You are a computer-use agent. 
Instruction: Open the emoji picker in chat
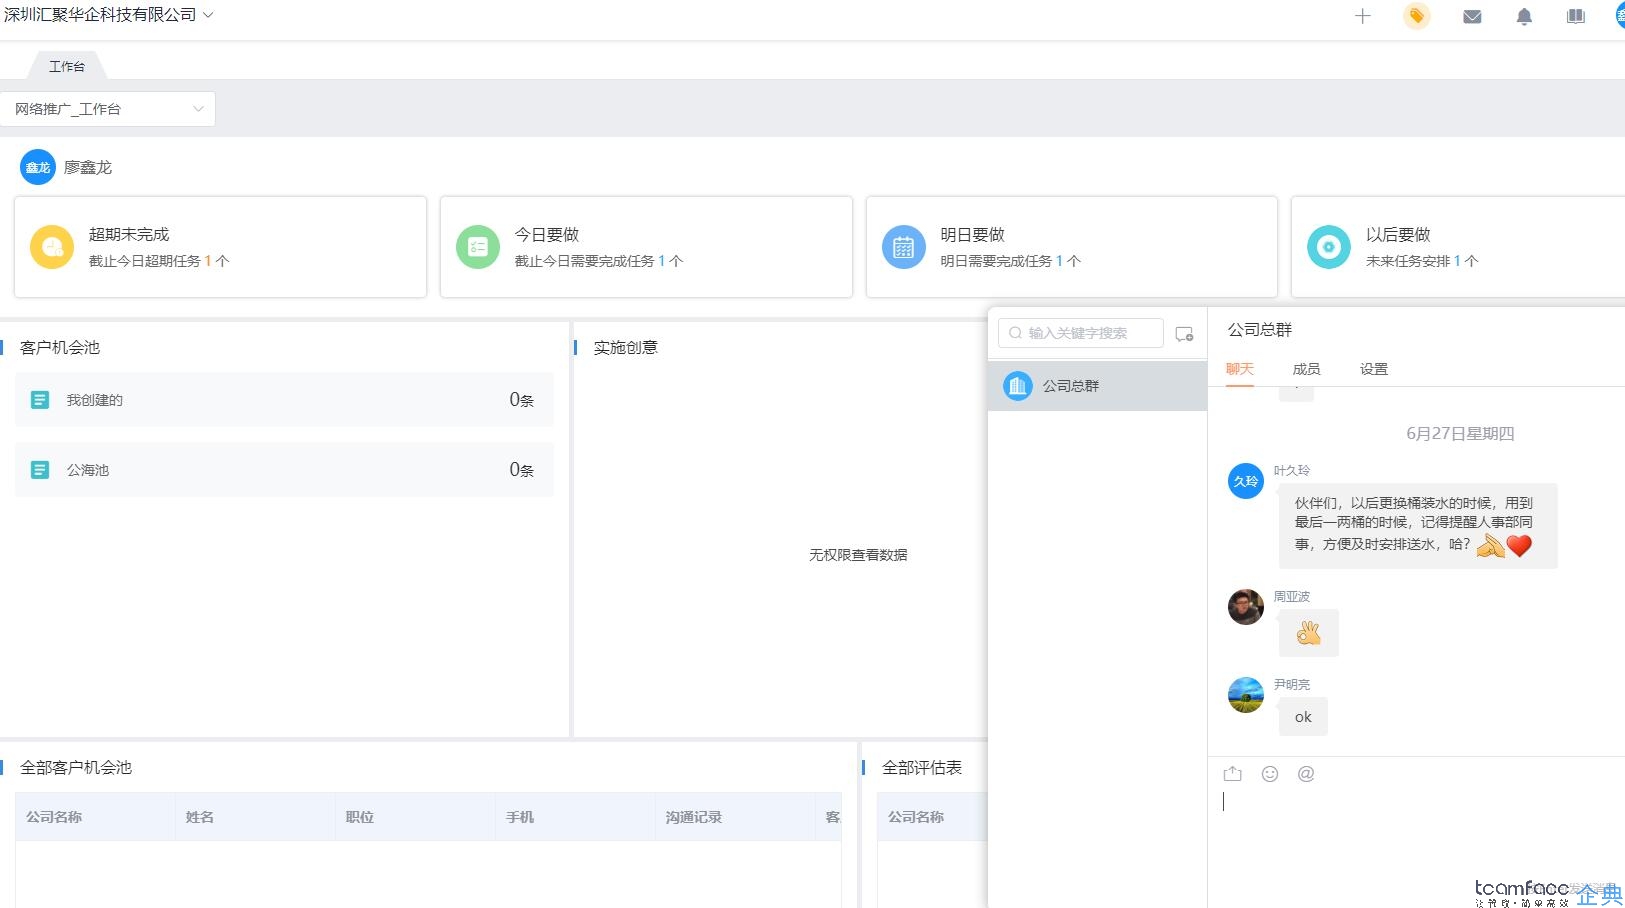pos(1270,773)
